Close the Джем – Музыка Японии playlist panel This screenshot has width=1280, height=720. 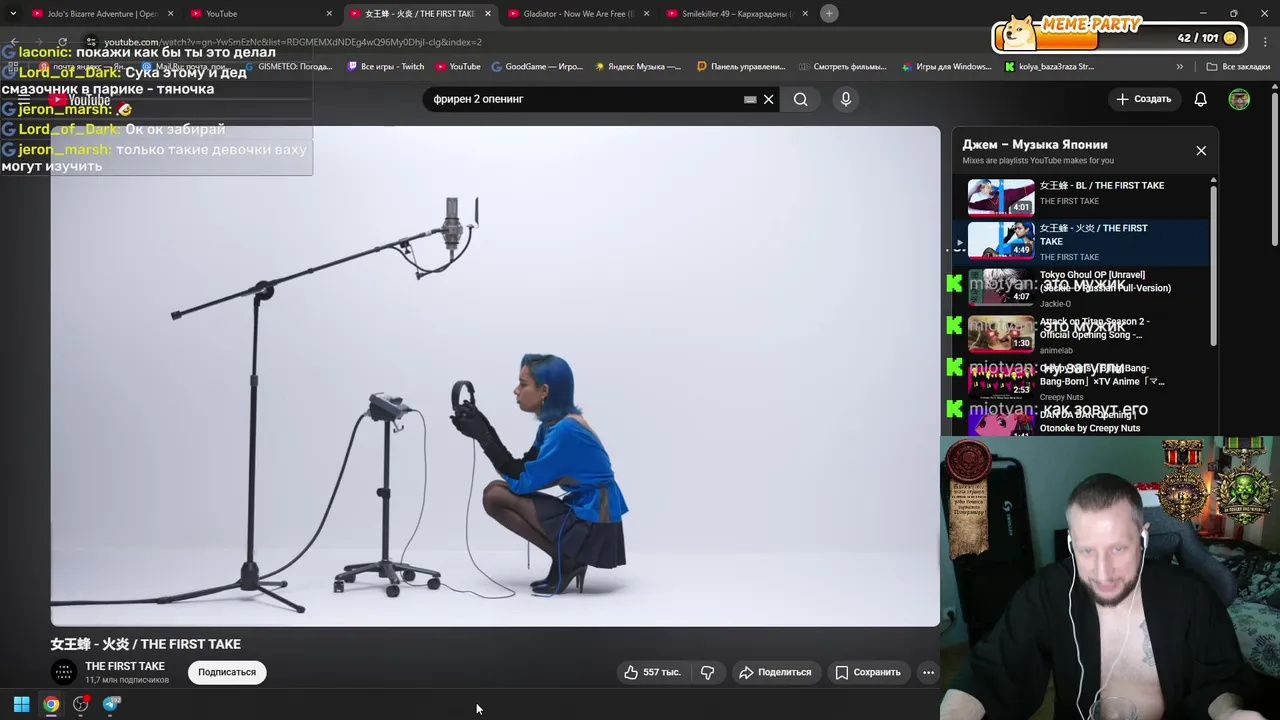click(x=1201, y=151)
